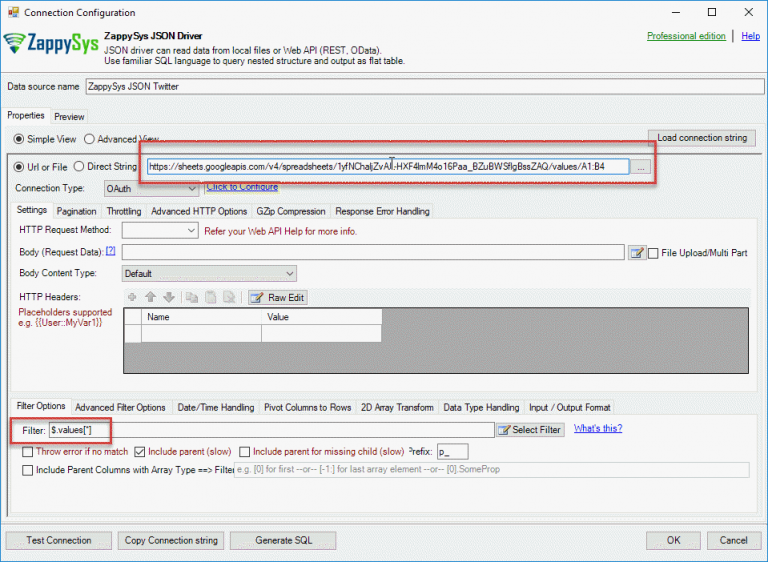This screenshot has width=768, height=562.
Task: Click the Filter text field
Action: (270, 429)
